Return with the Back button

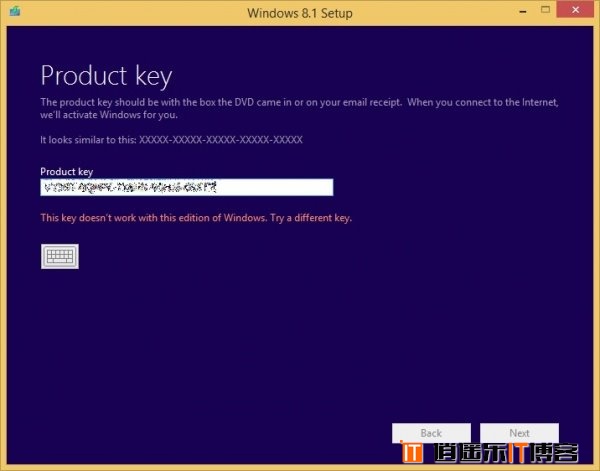[x=431, y=433]
